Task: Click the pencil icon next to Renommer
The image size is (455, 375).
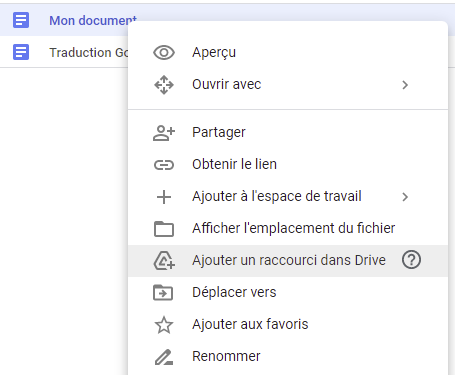Action: pos(164,357)
